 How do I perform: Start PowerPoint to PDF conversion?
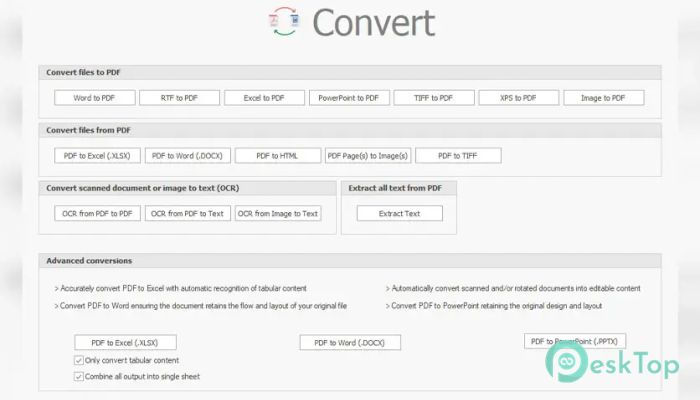click(349, 98)
